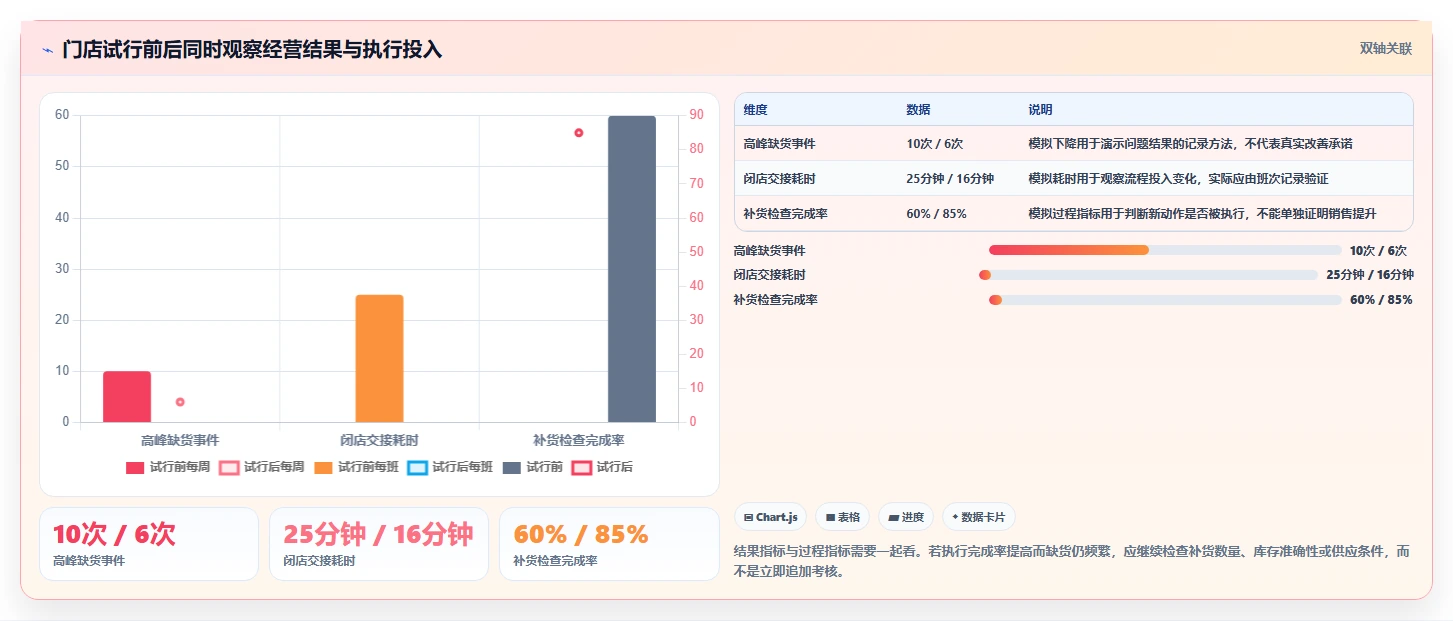Click the red 高峰缺货事件 bar
1453x621 pixels.
coord(127,397)
